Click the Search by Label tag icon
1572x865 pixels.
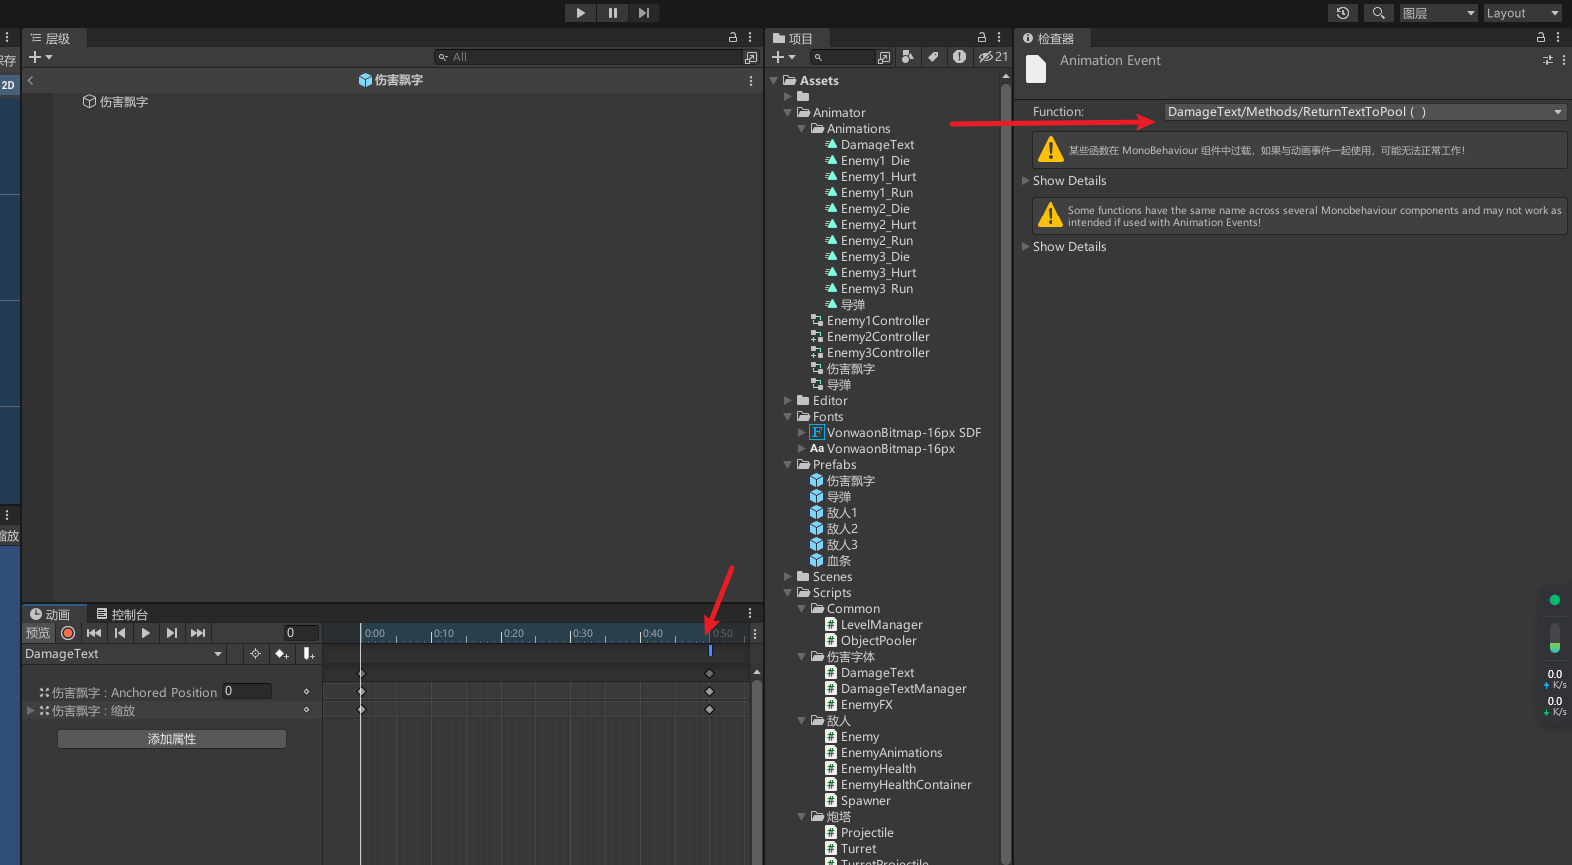coord(933,57)
